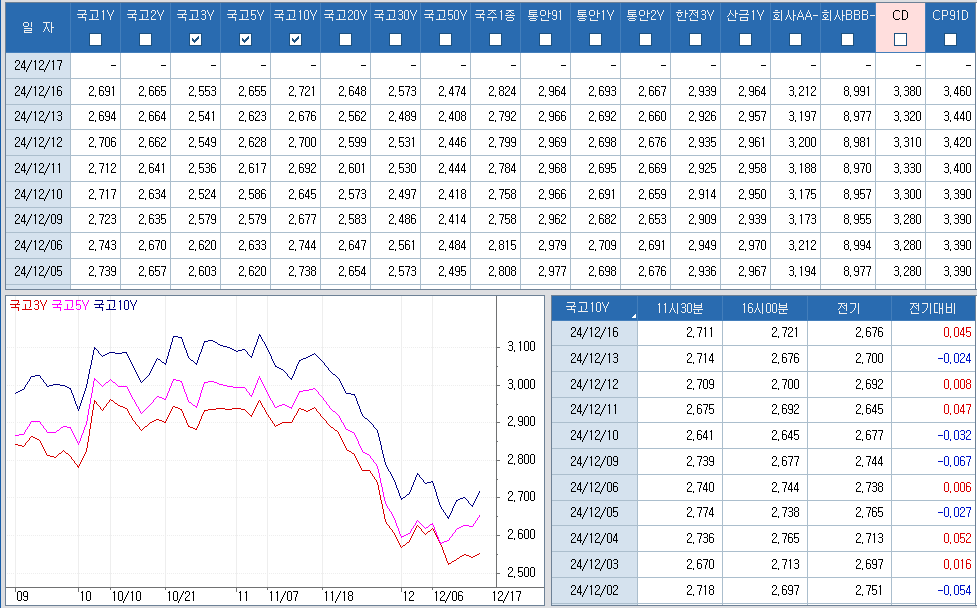Turn on the 국고30Y checkbox

coord(396,40)
